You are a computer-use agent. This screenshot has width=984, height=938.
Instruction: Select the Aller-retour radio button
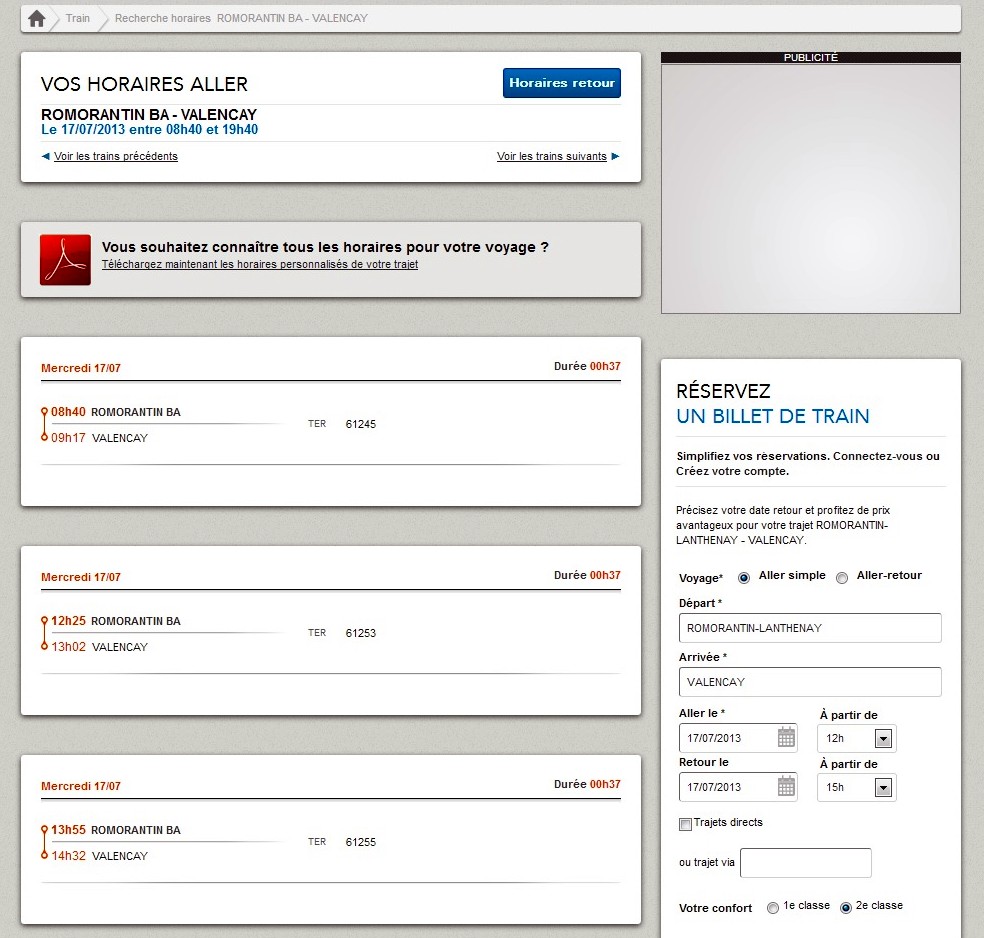(842, 578)
